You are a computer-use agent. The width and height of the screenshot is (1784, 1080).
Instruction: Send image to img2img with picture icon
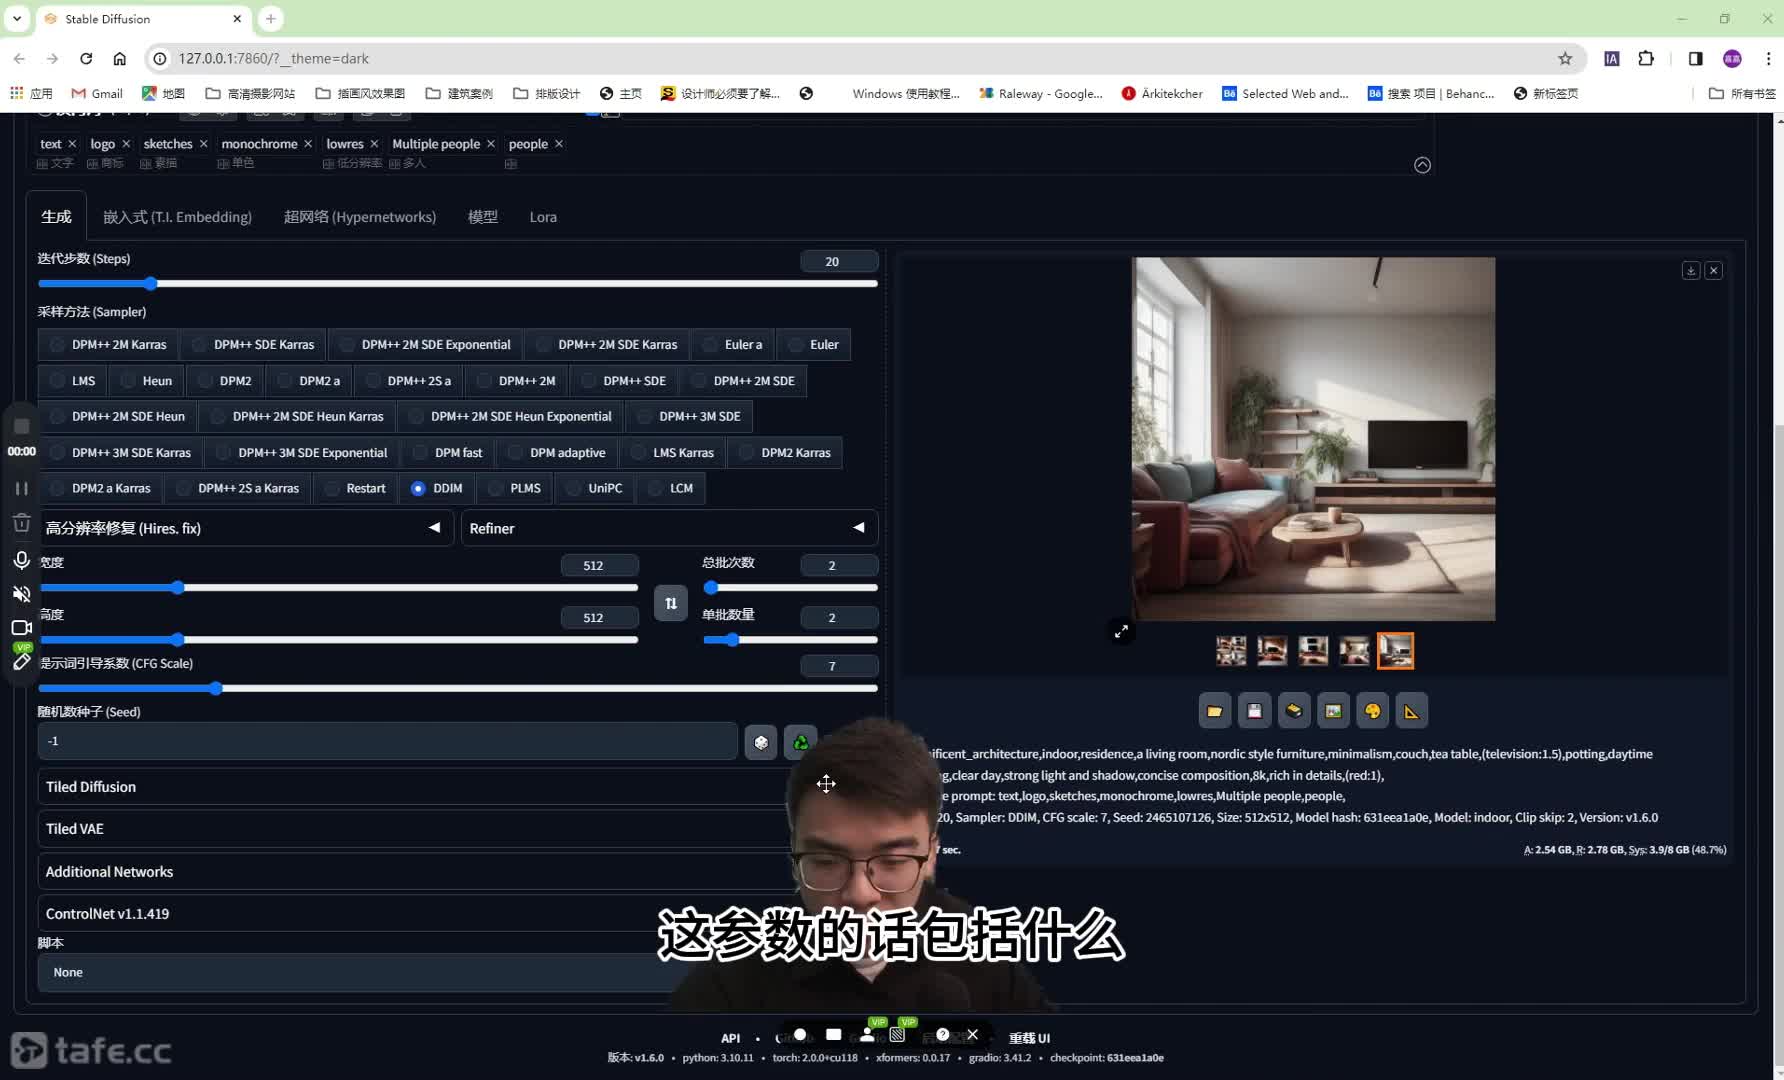(x=1333, y=711)
